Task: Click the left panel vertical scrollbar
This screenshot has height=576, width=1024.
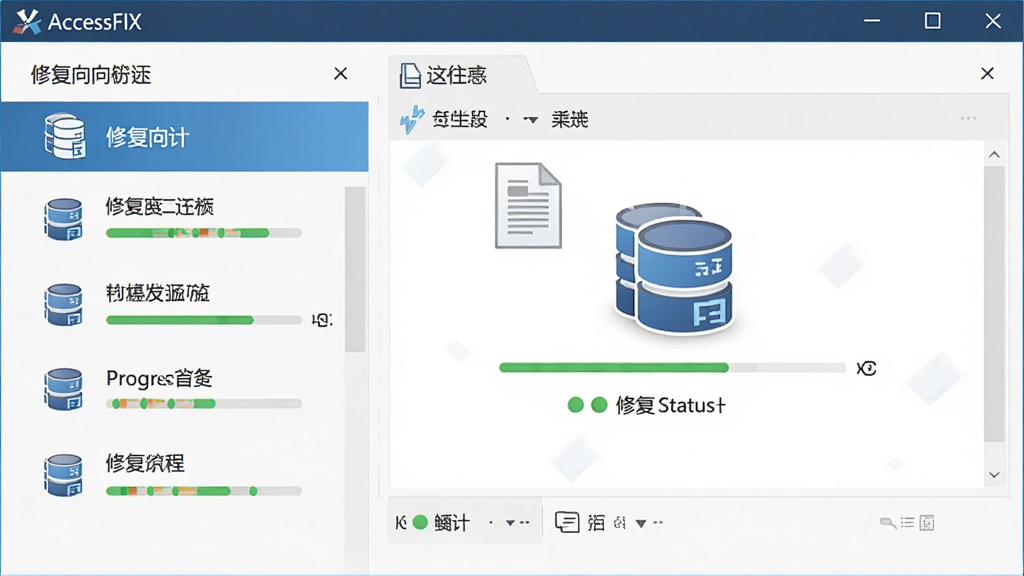Action: coord(355,269)
